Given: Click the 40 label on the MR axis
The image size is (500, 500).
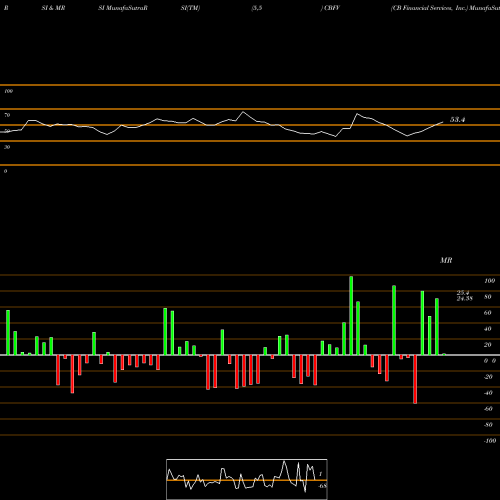Looking at the screenshot, I should point(488,329).
